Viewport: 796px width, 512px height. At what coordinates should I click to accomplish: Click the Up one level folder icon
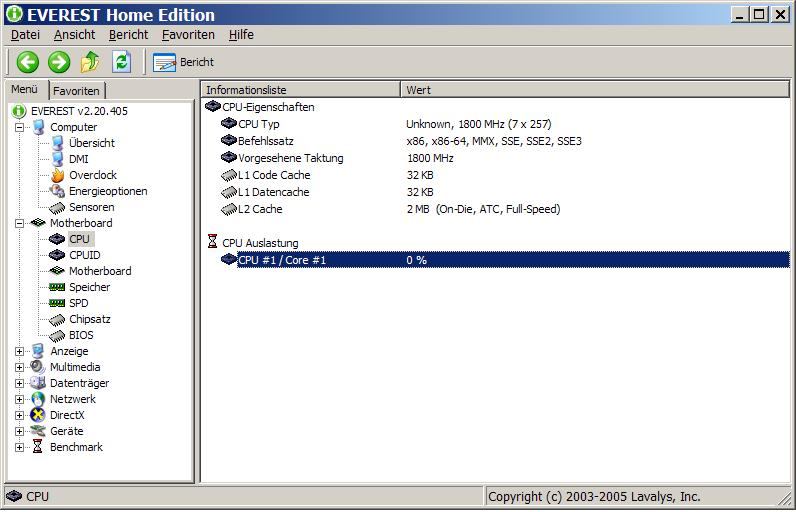tap(90, 62)
